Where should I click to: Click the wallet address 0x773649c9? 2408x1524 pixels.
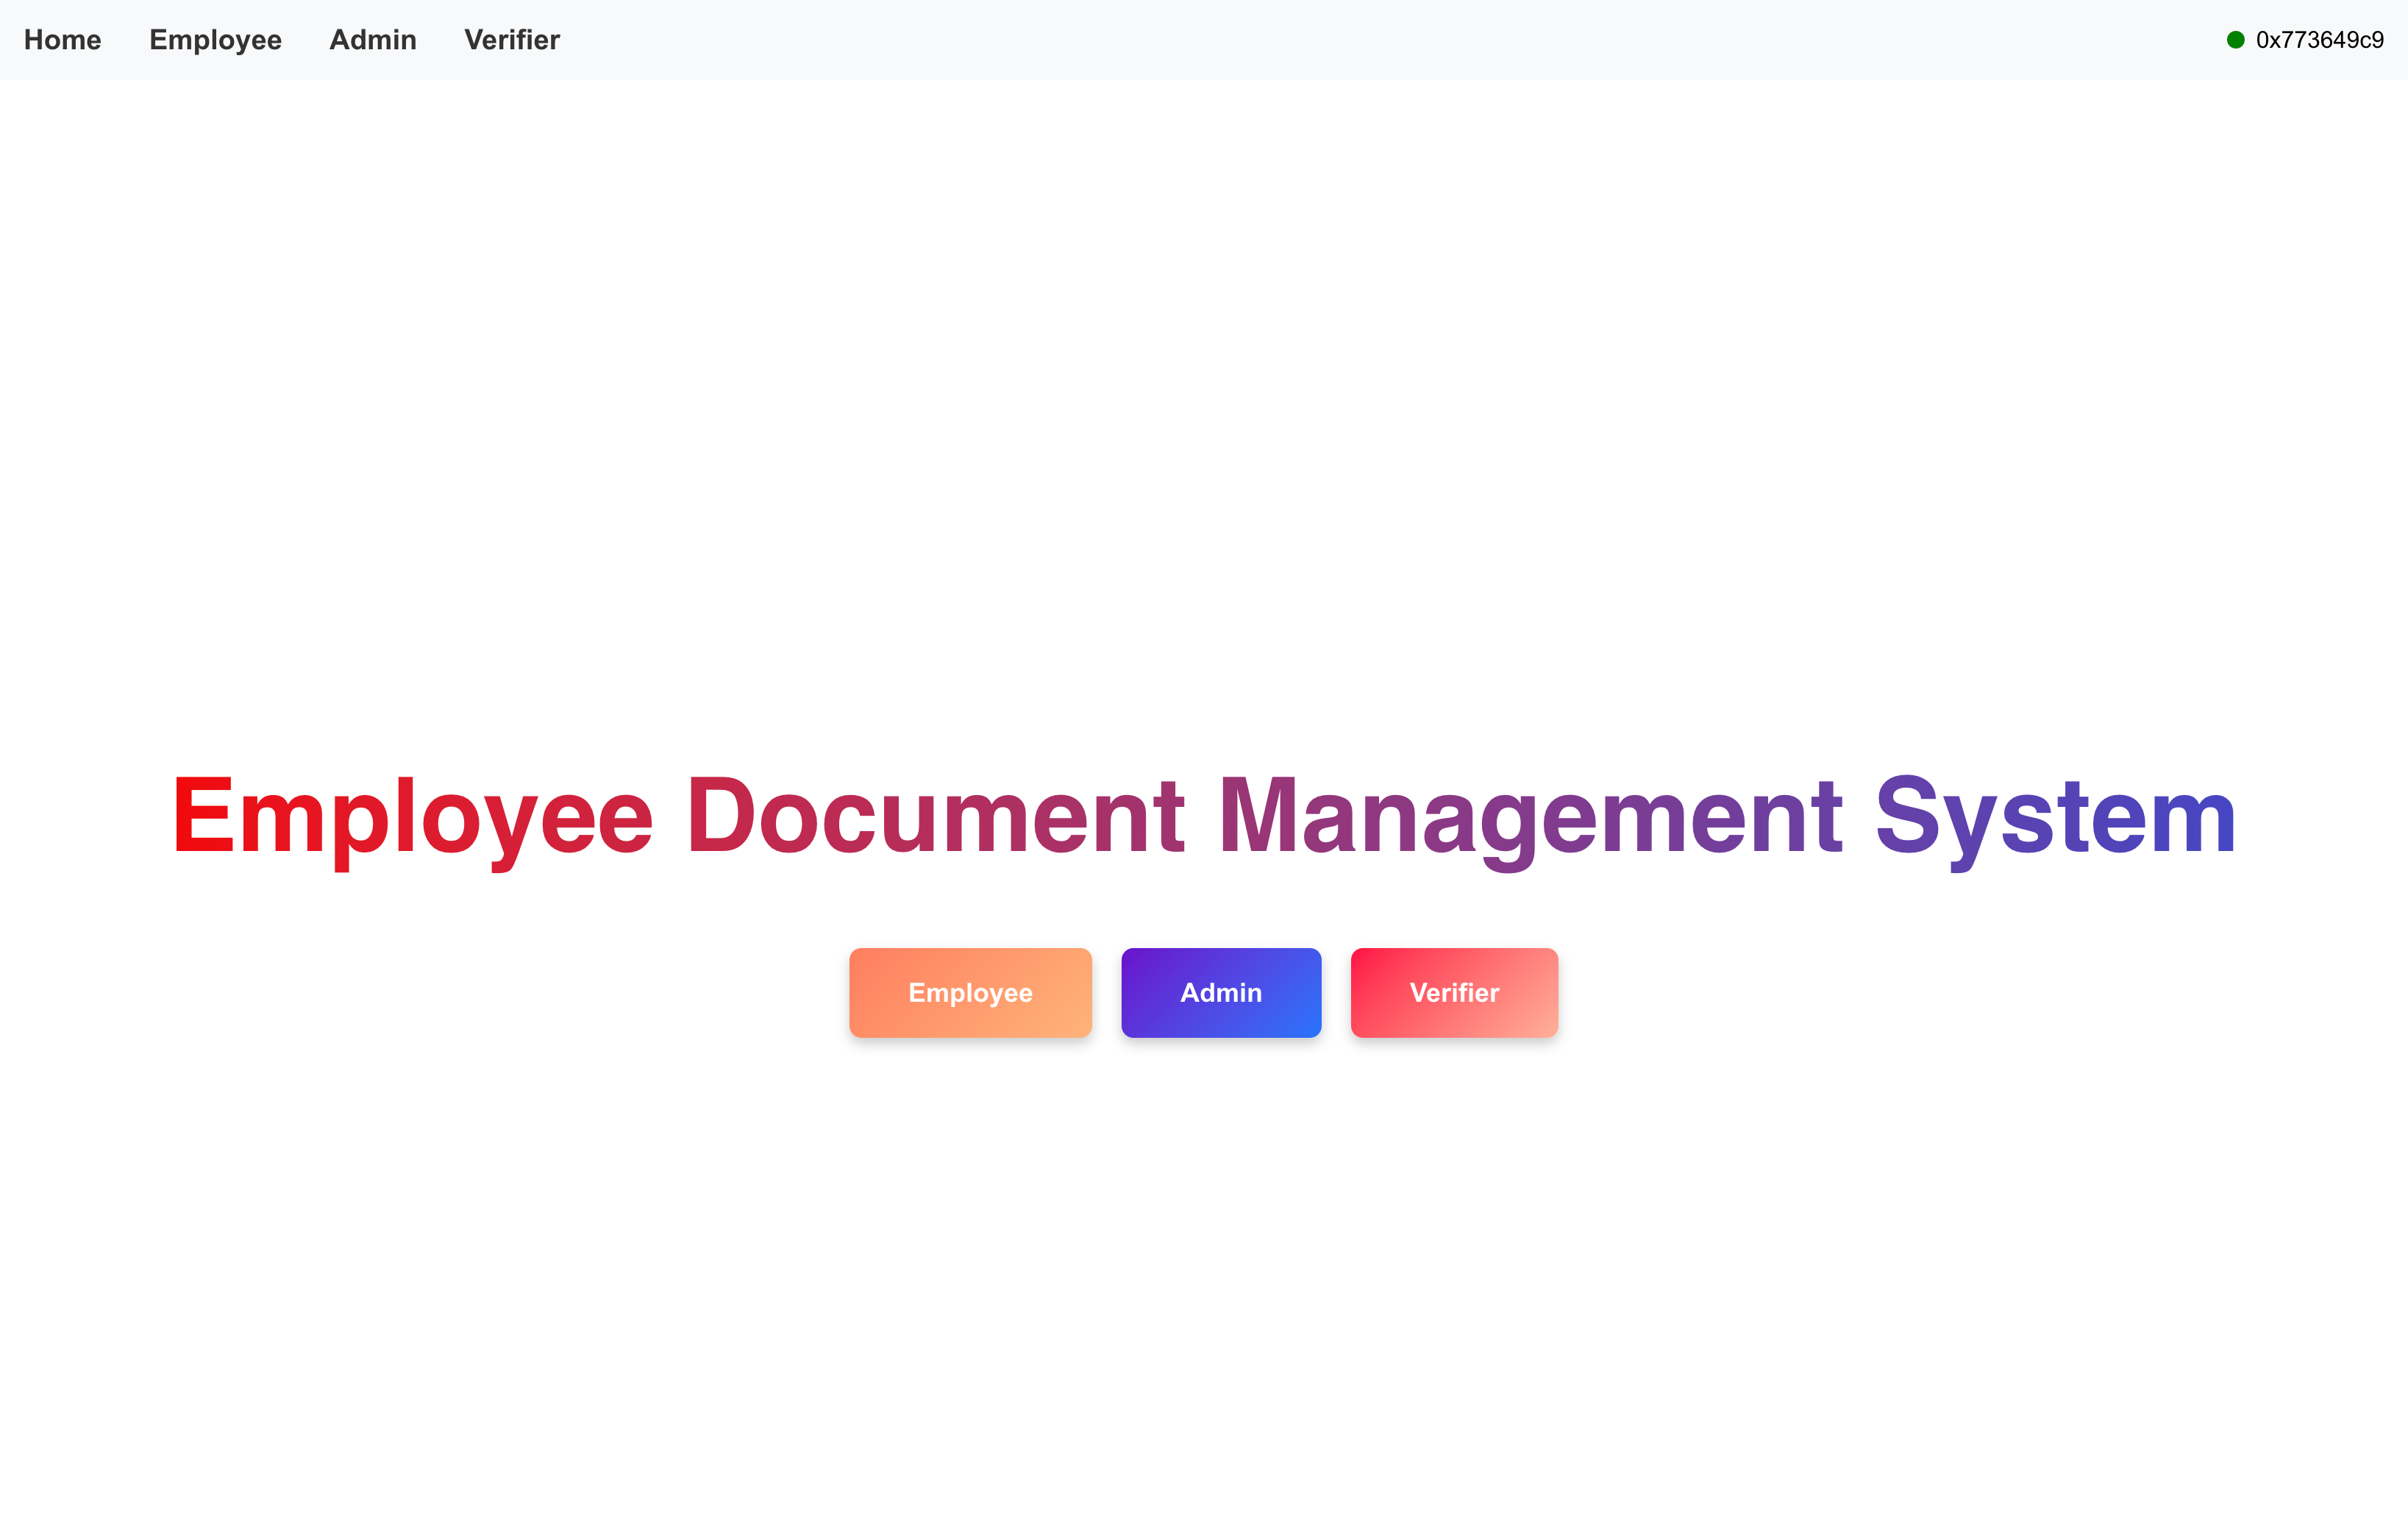2319,40
